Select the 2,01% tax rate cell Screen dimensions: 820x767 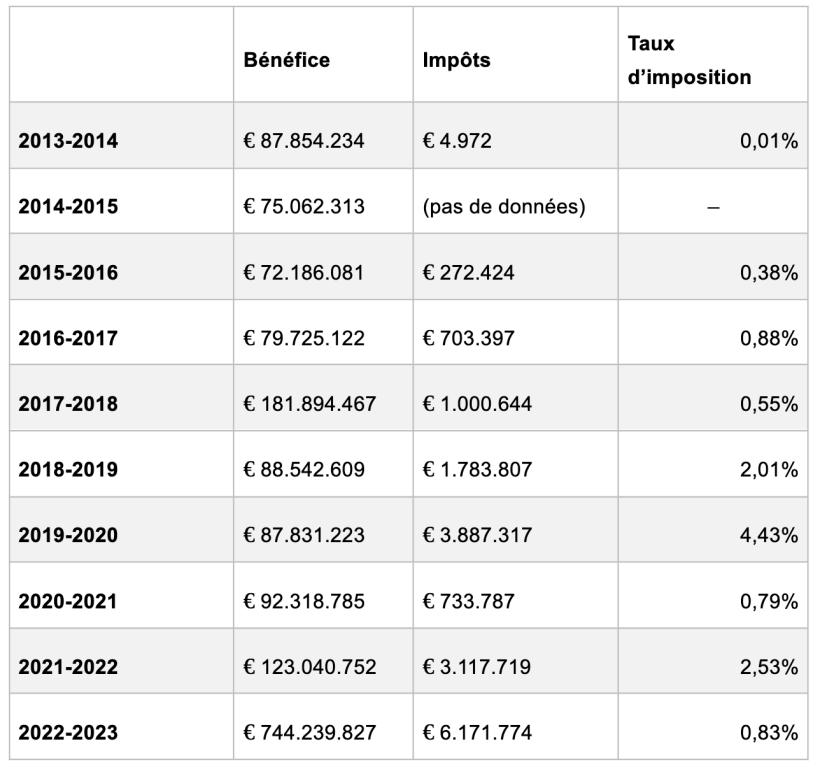coord(768,471)
